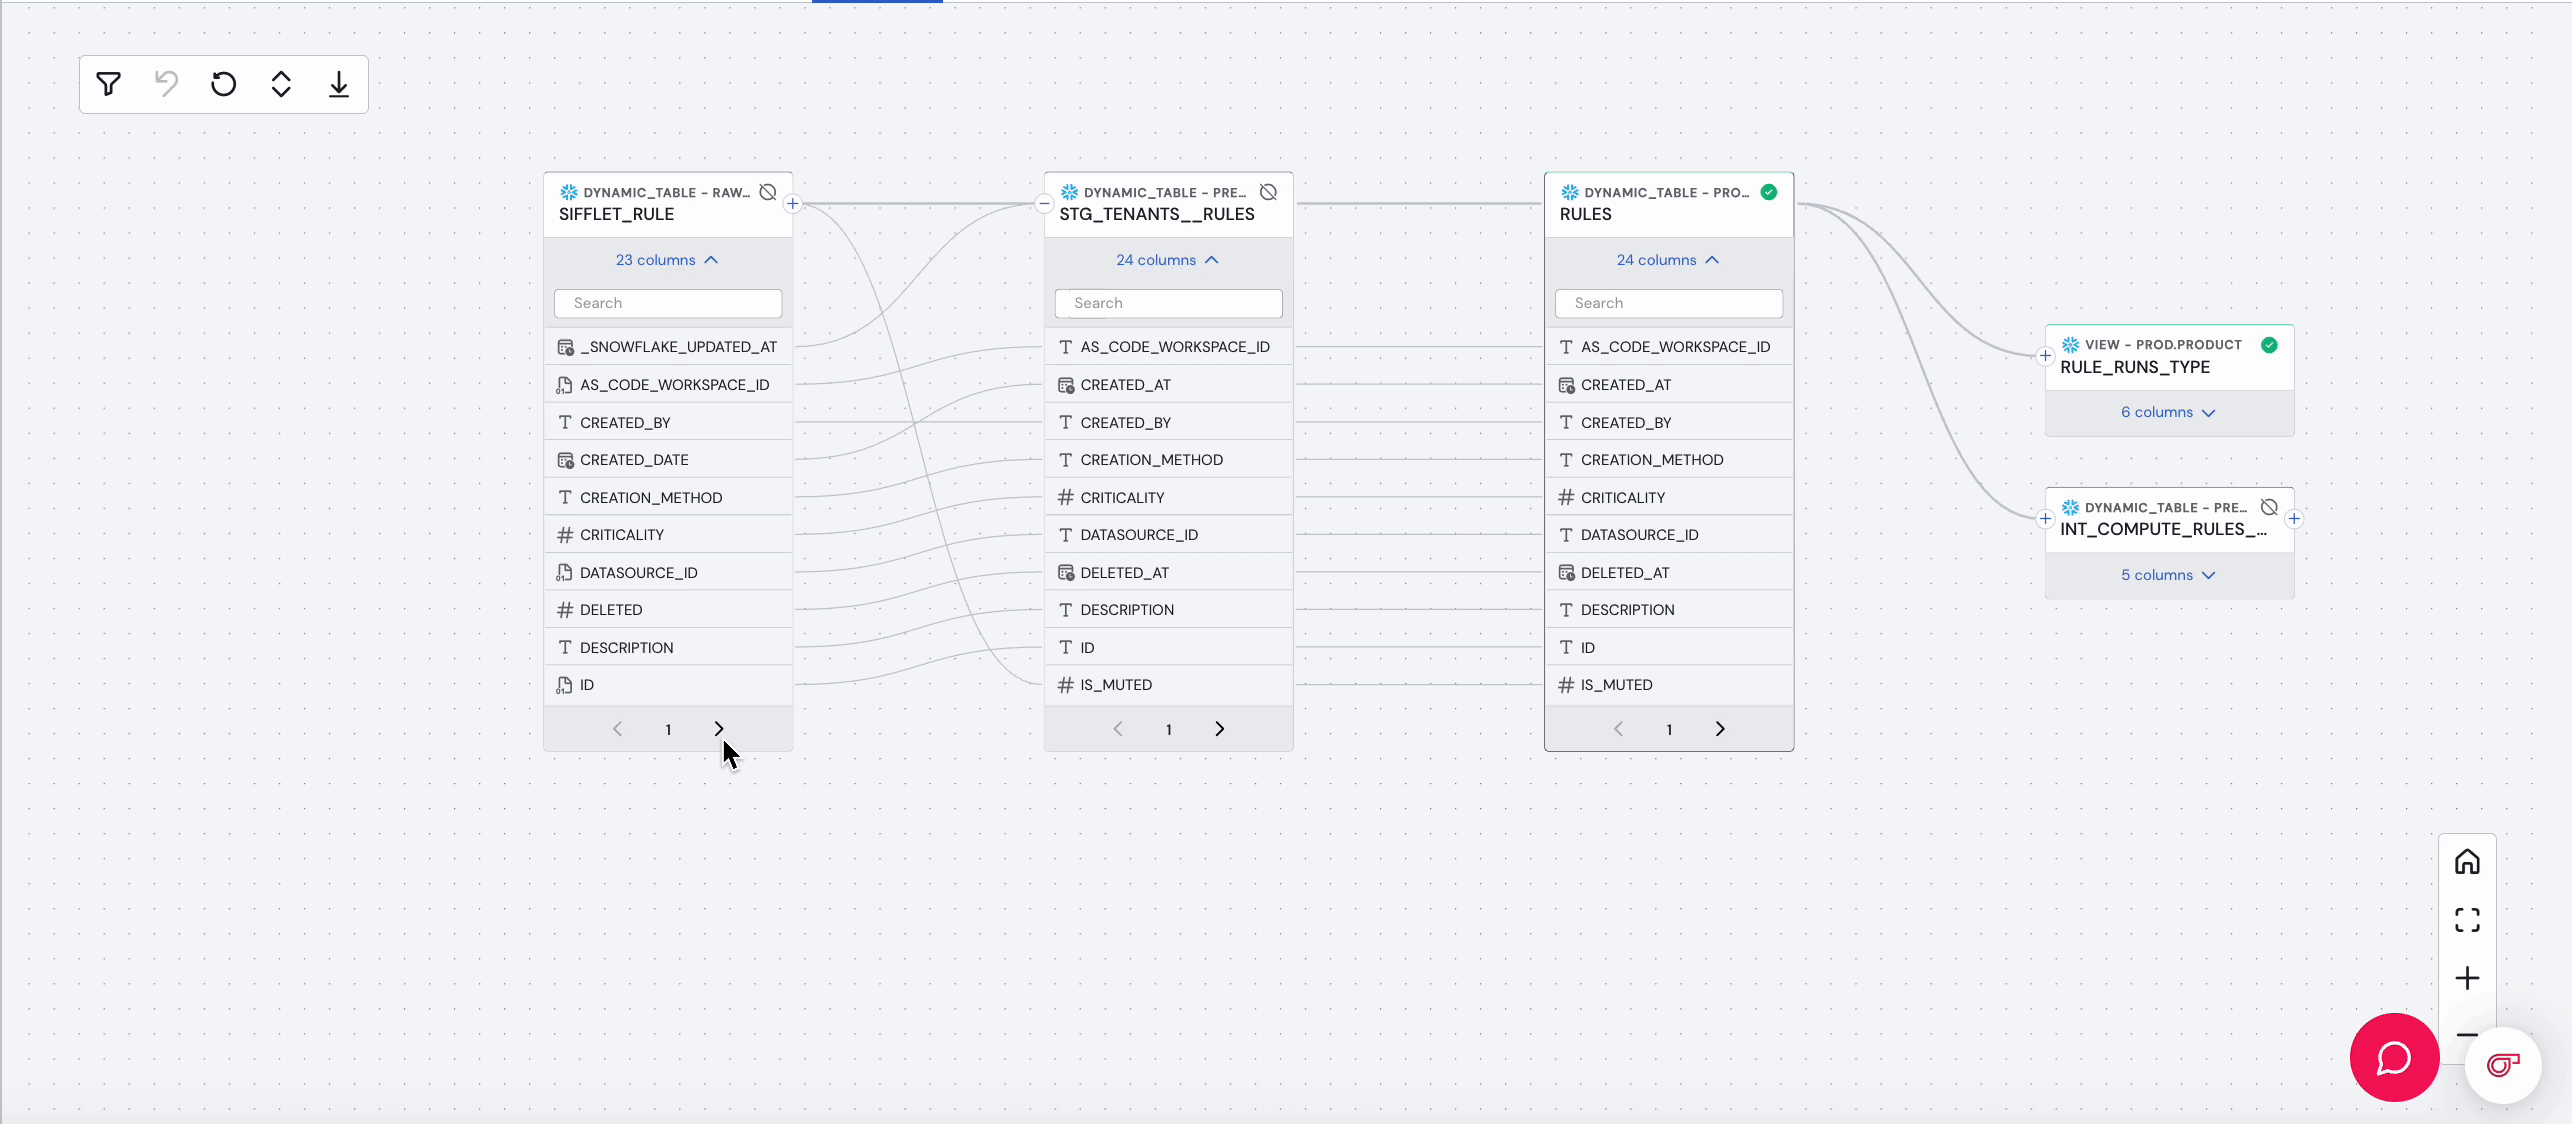Zoom in with the plus icon
The height and width of the screenshot is (1124, 2572).
(2467, 978)
